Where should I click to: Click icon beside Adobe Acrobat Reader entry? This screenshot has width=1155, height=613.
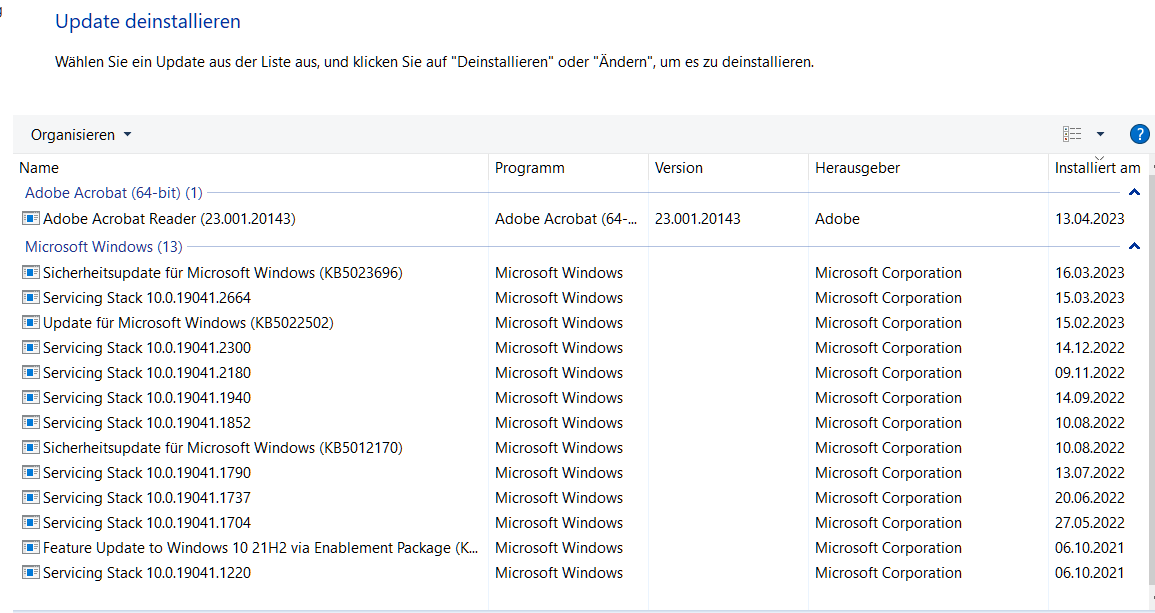[x=31, y=218]
